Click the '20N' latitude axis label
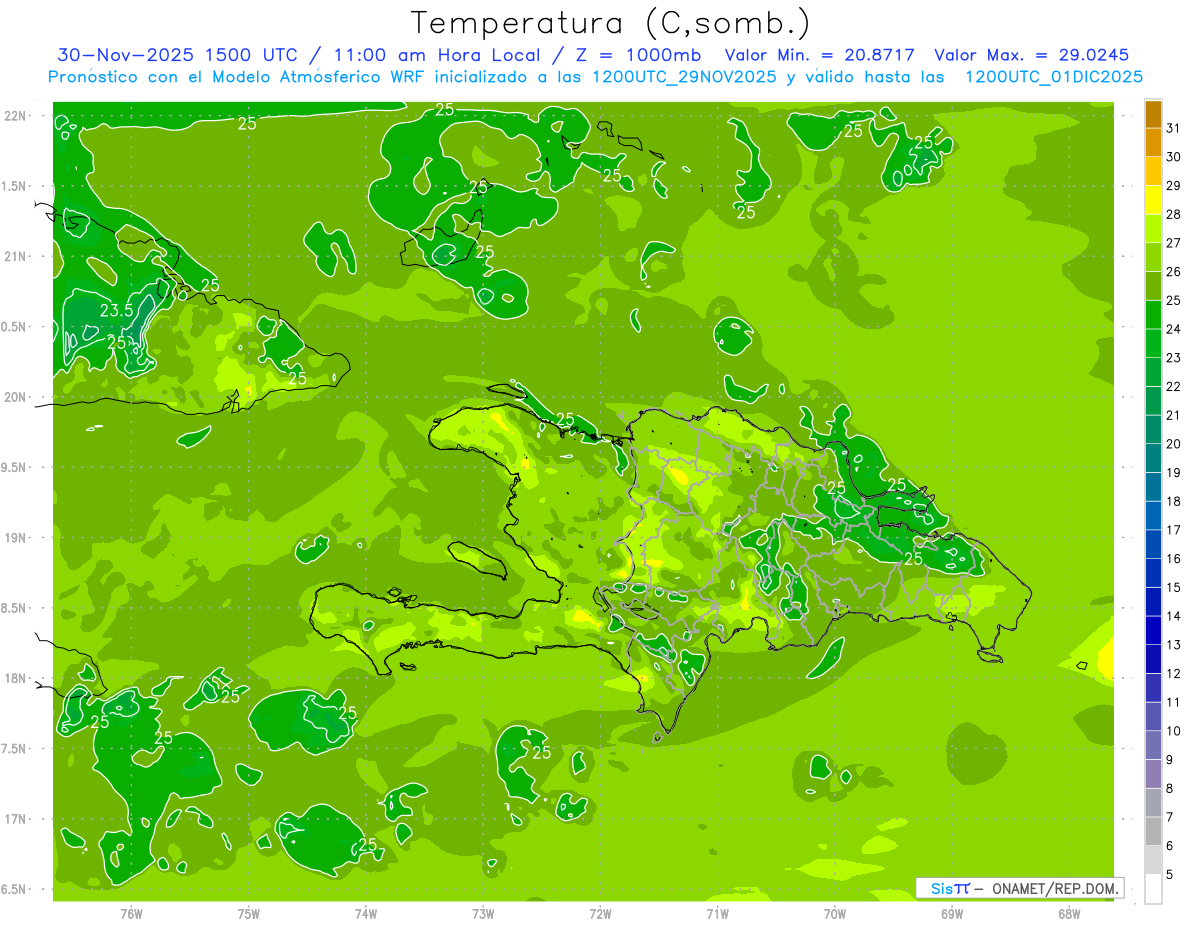Image resolution: width=1200 pixels, height=927 pixels. coord(15,397)
